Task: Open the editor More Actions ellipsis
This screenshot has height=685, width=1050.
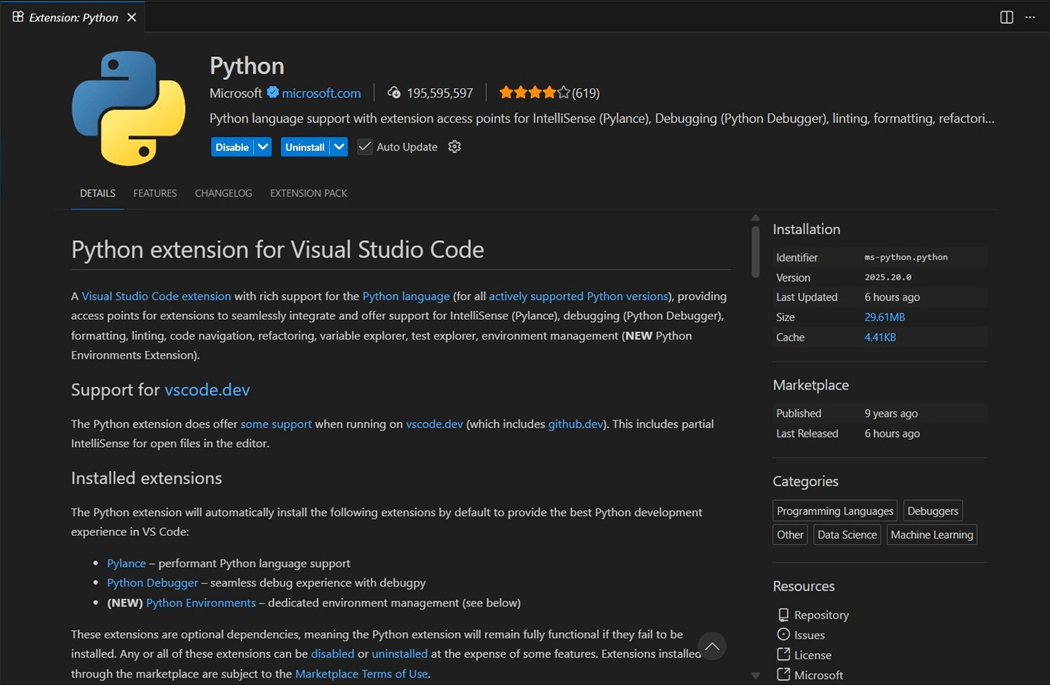Action: point(1030,17)
